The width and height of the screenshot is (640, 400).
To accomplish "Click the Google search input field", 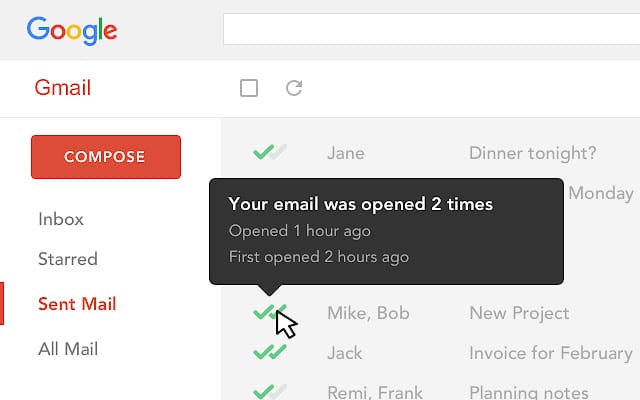I will pos(430,29).
